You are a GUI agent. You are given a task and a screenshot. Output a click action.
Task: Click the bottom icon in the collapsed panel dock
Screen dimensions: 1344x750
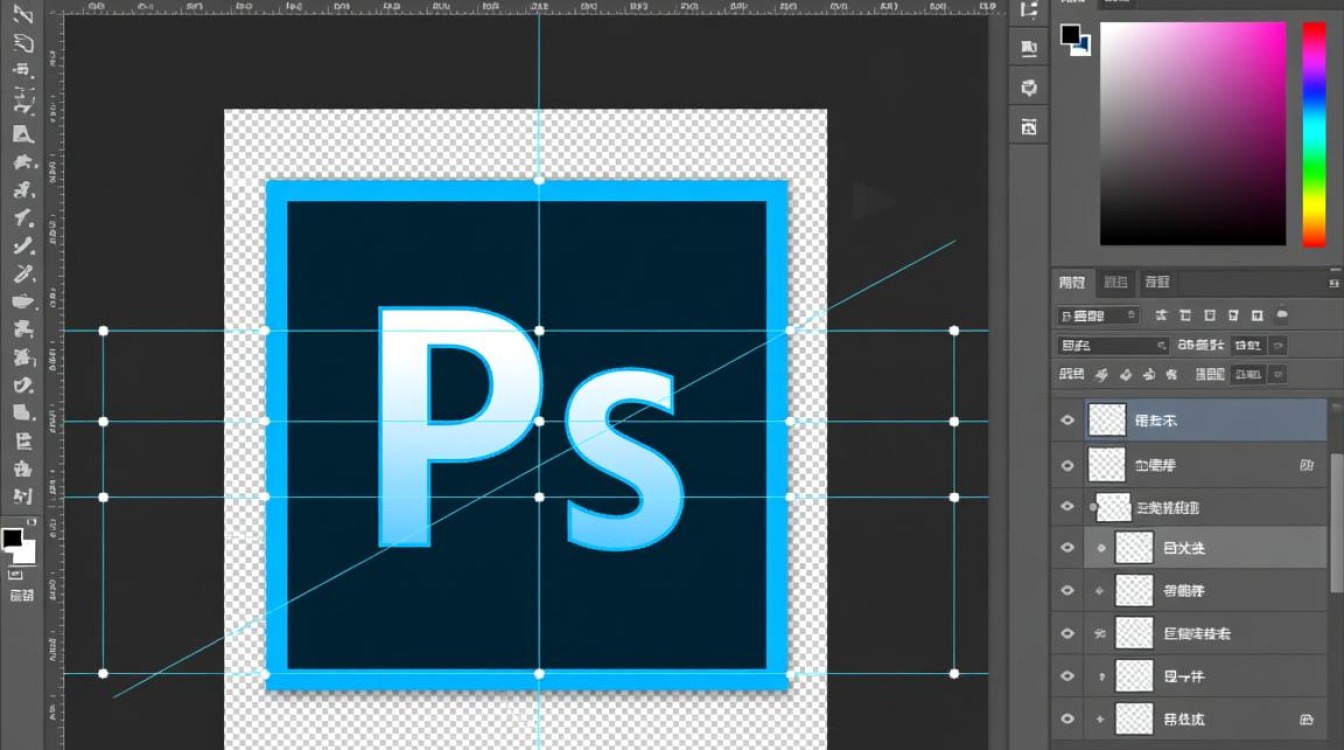pos(1028,126)
